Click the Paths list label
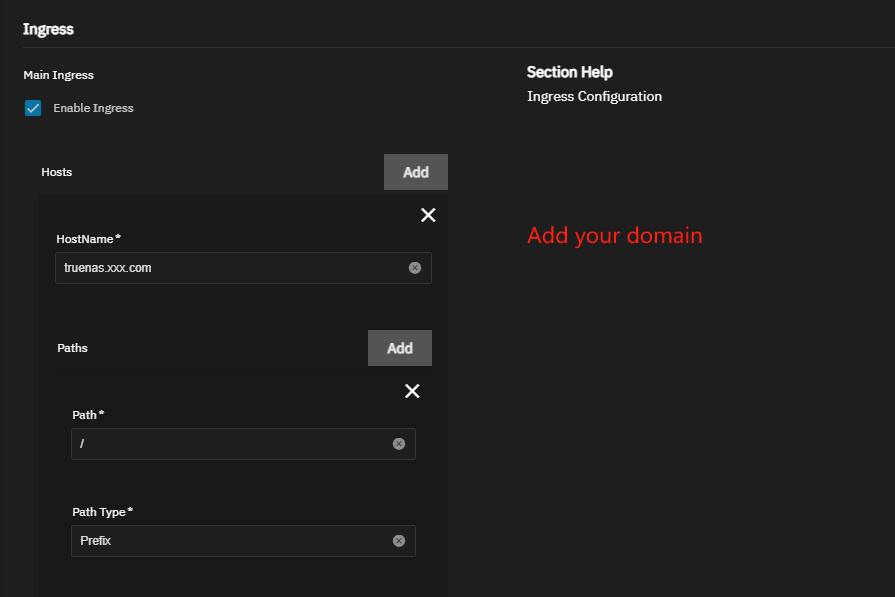The width and height of the screenshot is (895, 597). coord(72,348)
